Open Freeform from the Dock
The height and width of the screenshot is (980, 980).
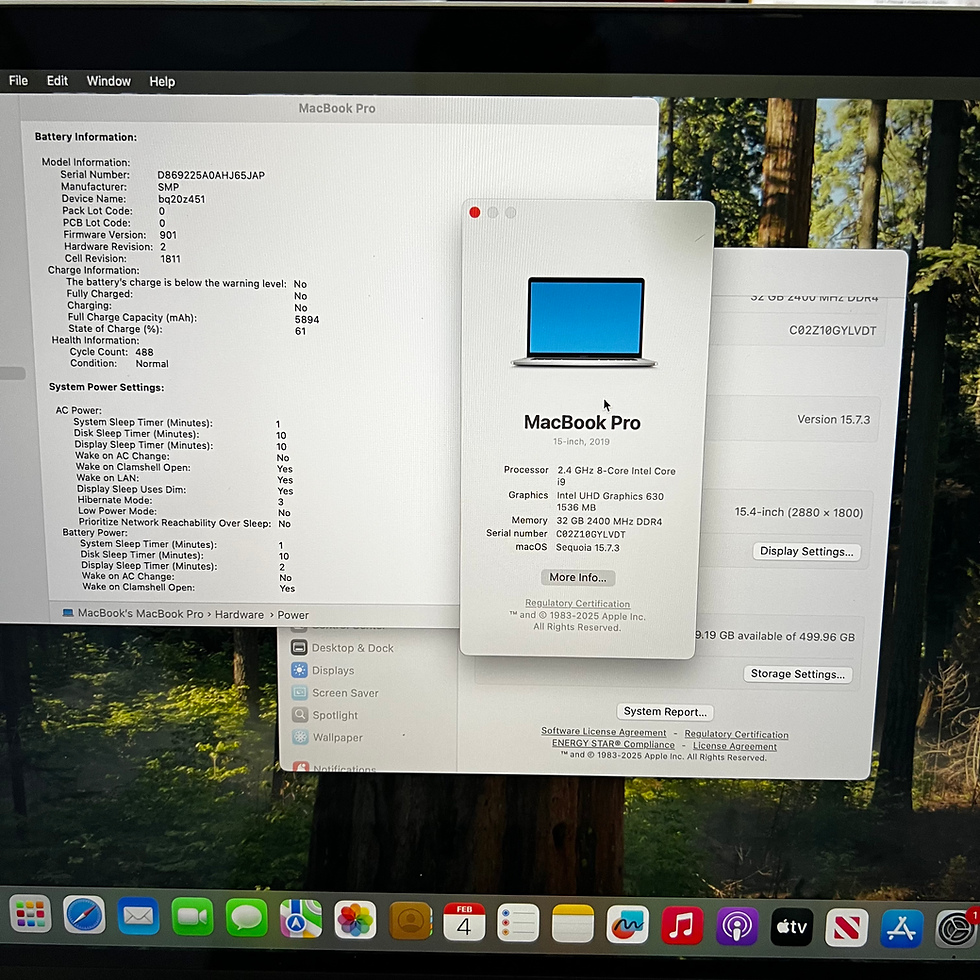pos(628,924)
